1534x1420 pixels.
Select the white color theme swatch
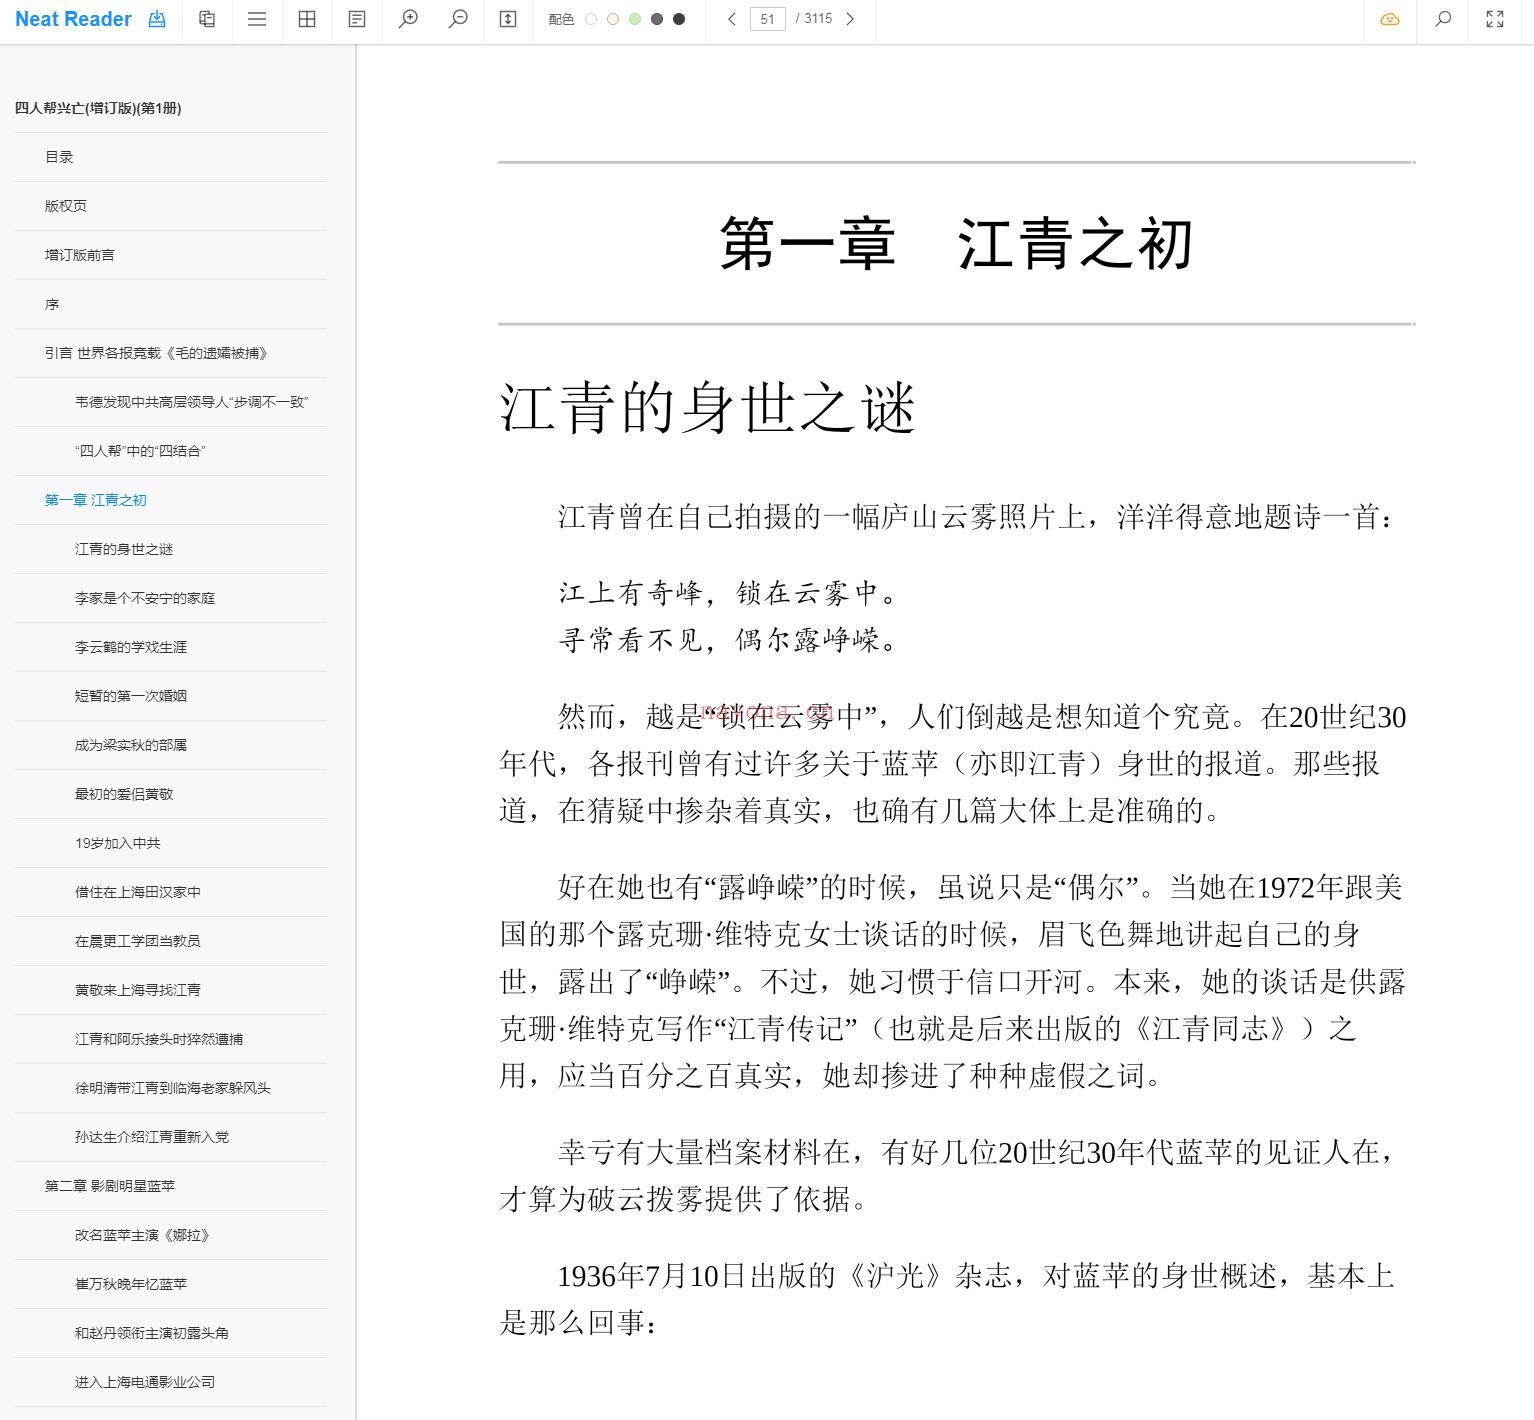[591, 19]
